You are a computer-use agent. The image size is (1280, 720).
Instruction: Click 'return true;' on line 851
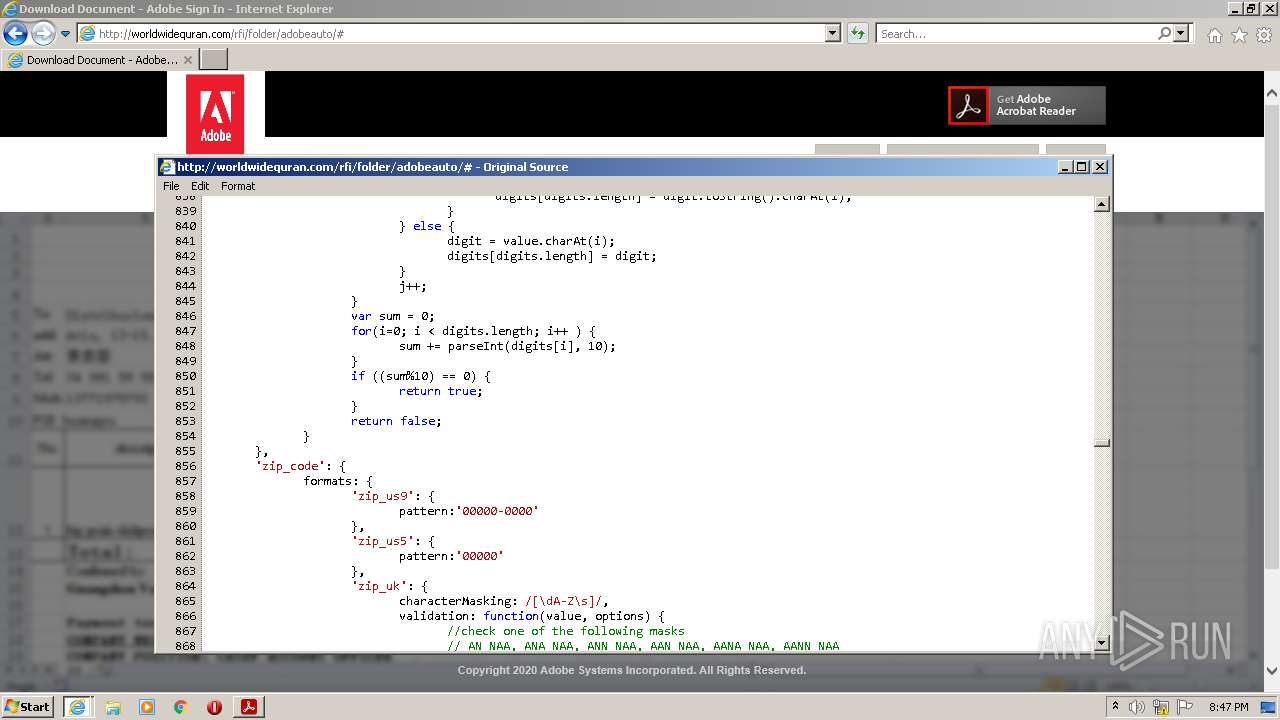pos(441,391)
